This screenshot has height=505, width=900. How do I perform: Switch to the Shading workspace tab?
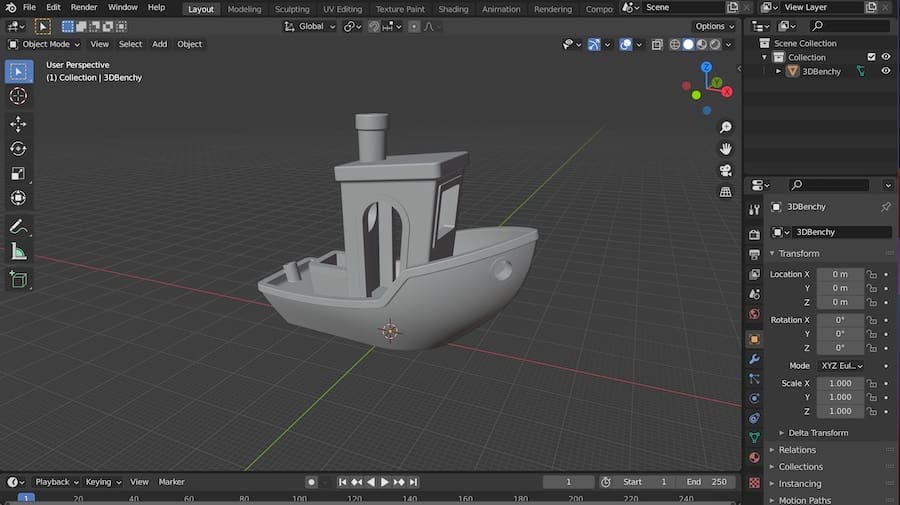point(453,9)
